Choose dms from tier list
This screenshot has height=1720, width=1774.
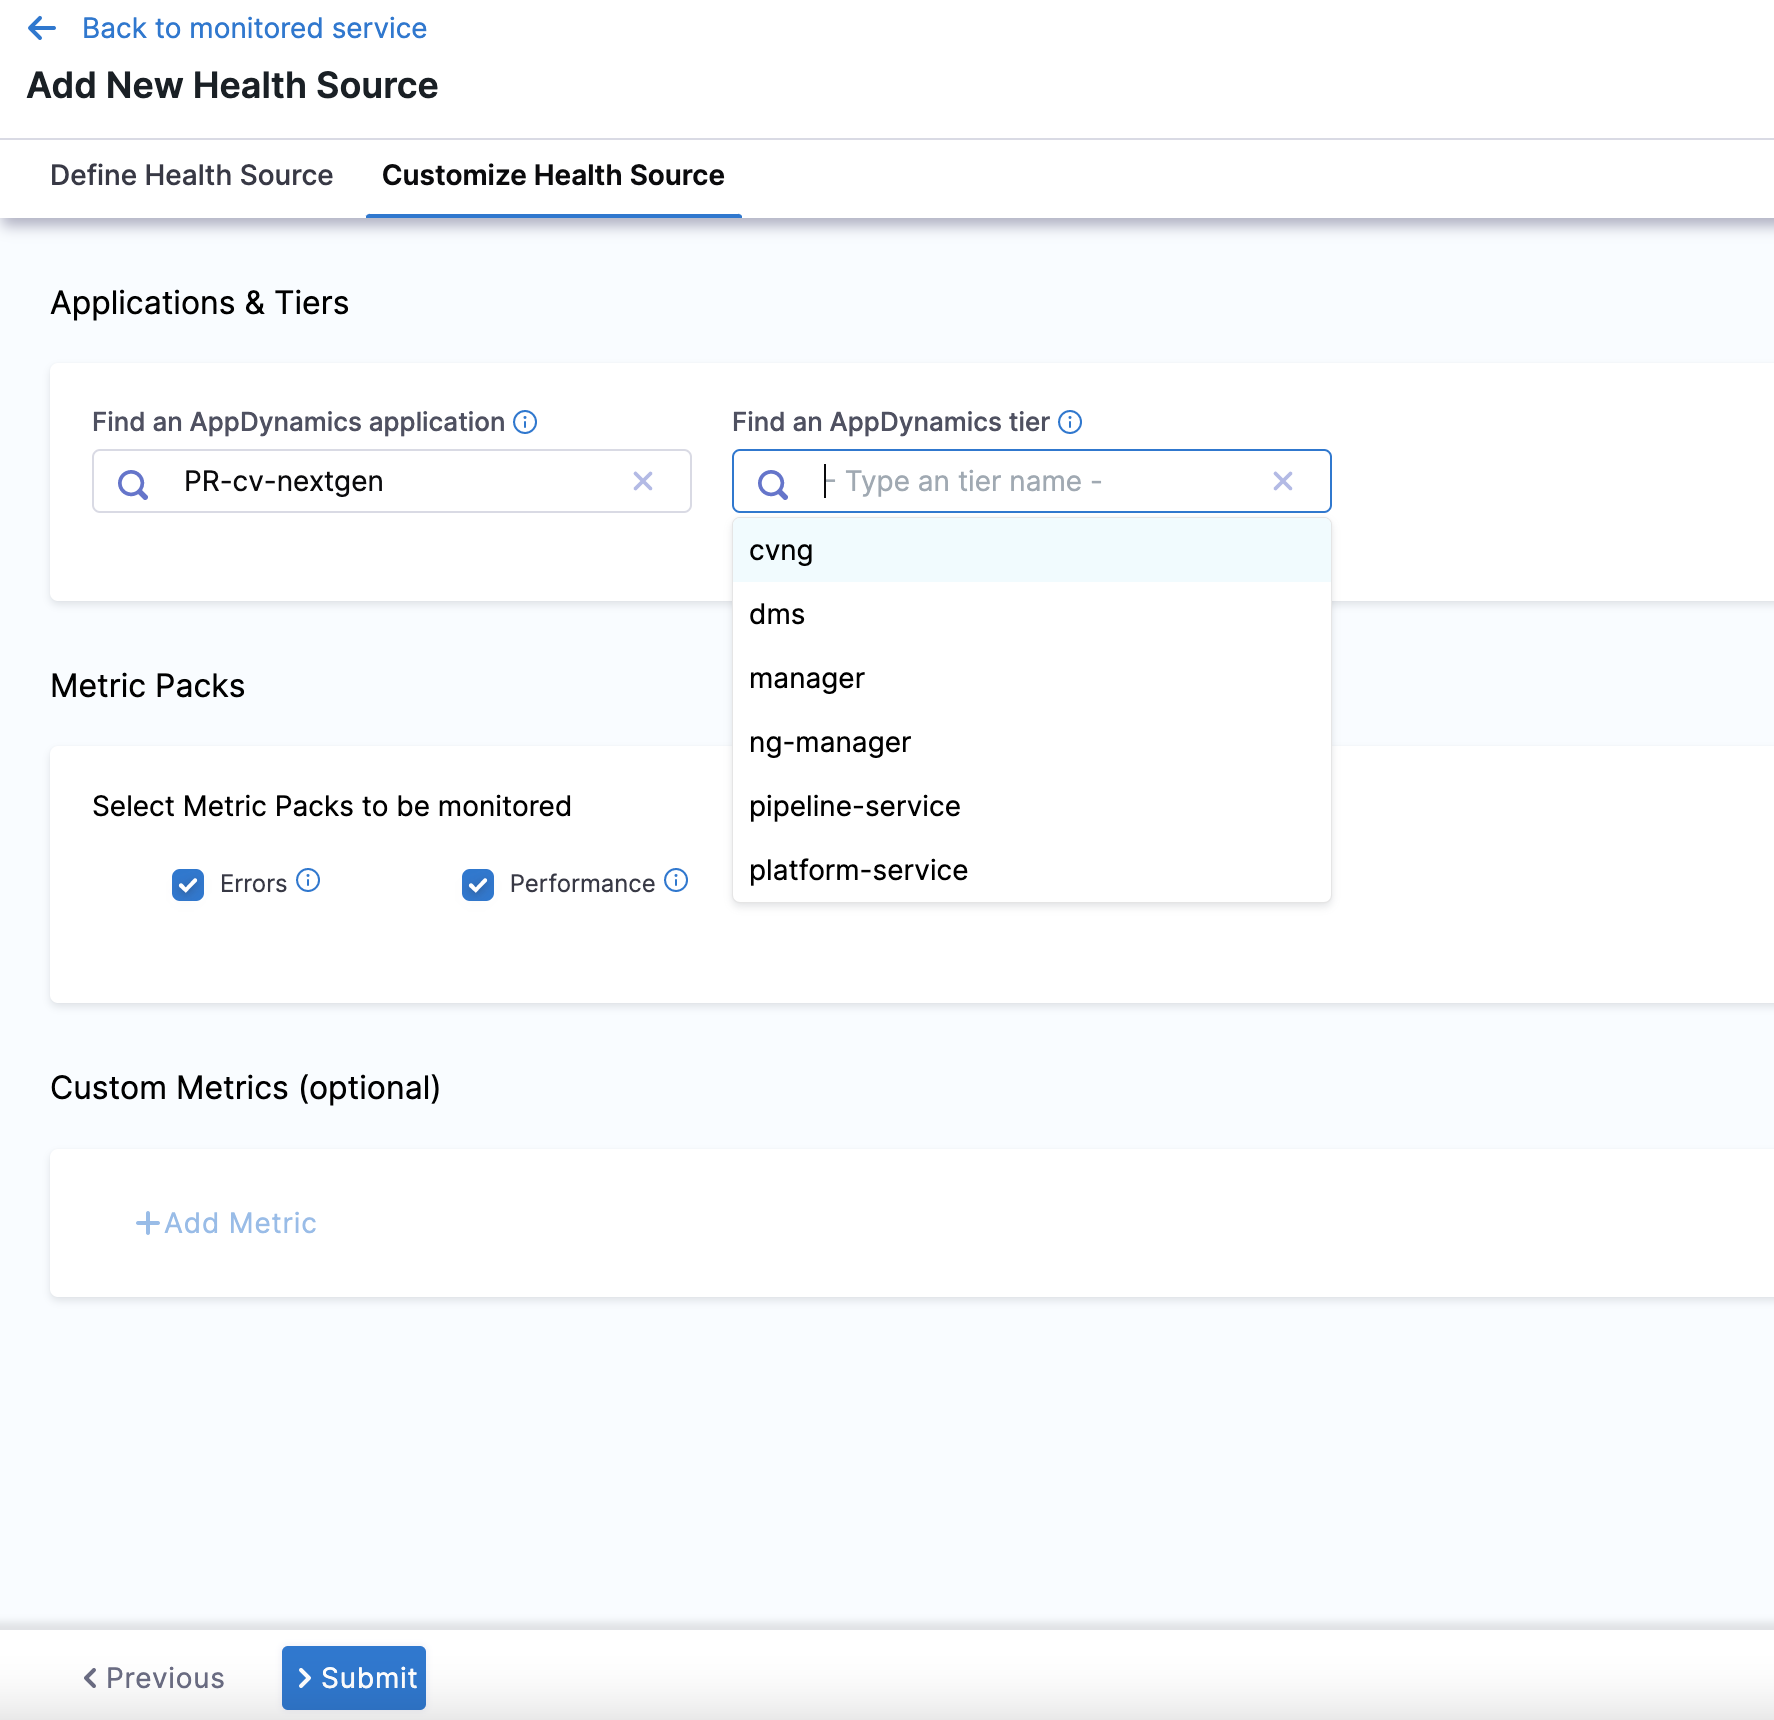[1031, 614]
